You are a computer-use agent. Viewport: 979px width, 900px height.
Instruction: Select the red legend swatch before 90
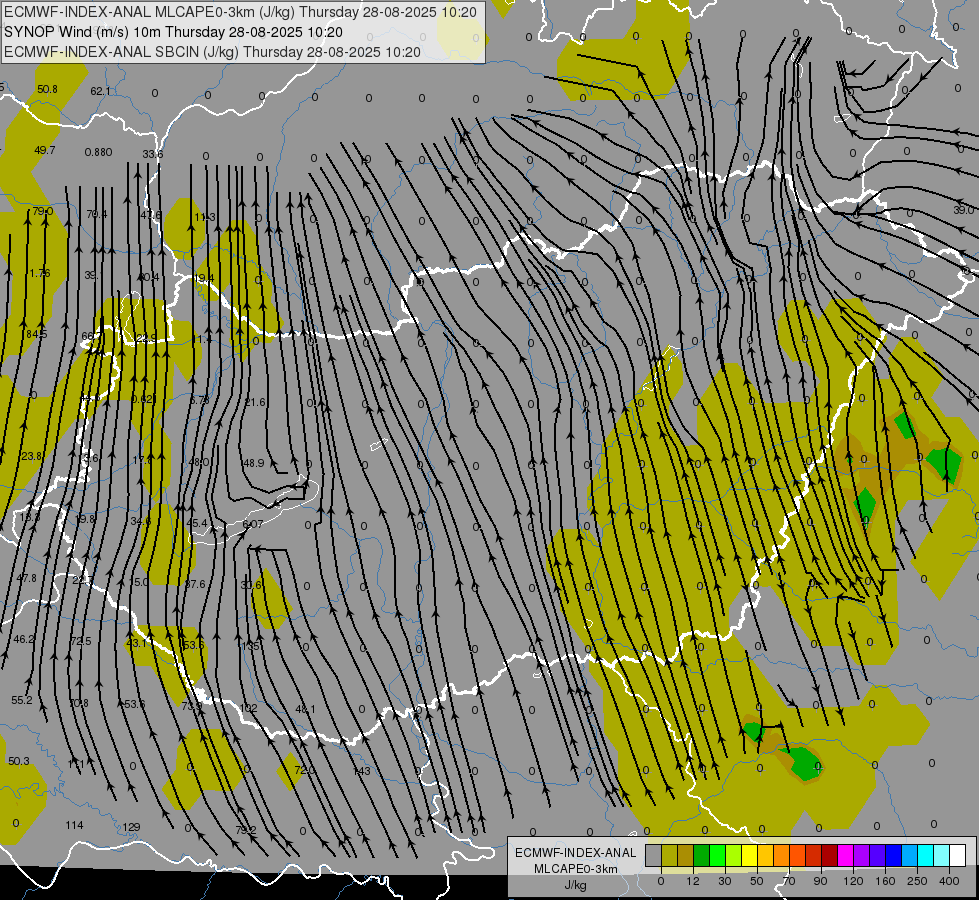[814, 855]
